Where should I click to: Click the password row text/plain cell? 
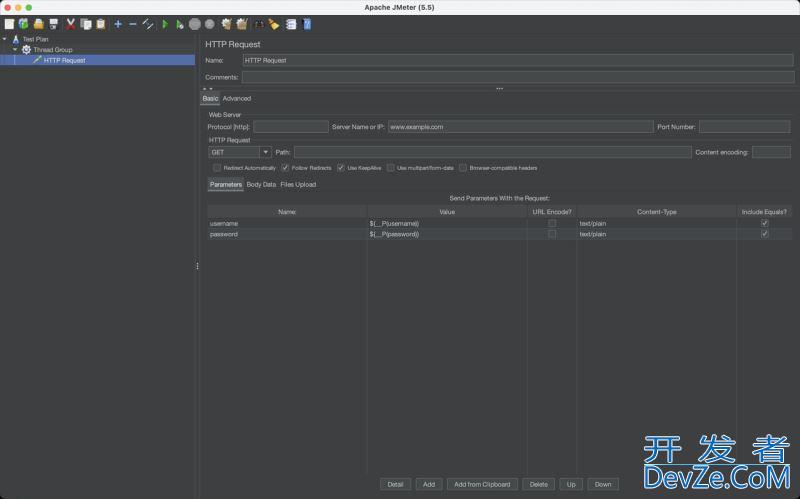pyautogui.click(x=657, y=234)
